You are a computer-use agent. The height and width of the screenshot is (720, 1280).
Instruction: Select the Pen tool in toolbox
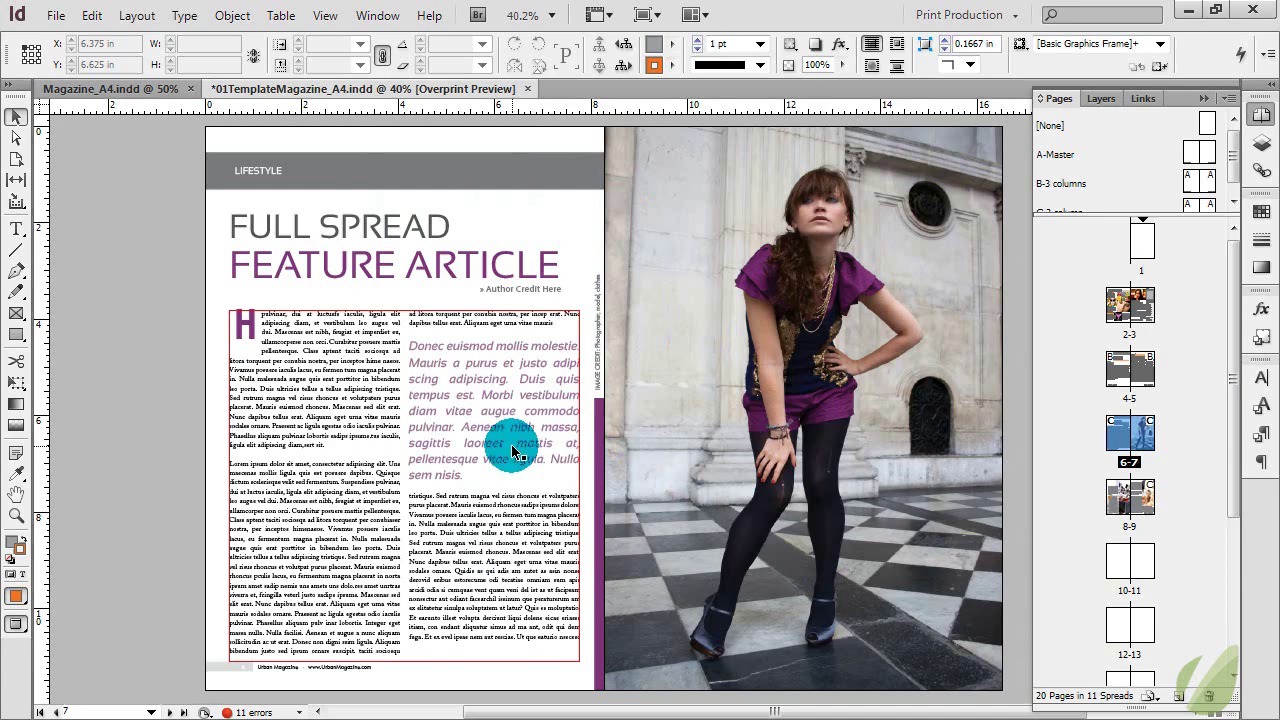point(16,271)
